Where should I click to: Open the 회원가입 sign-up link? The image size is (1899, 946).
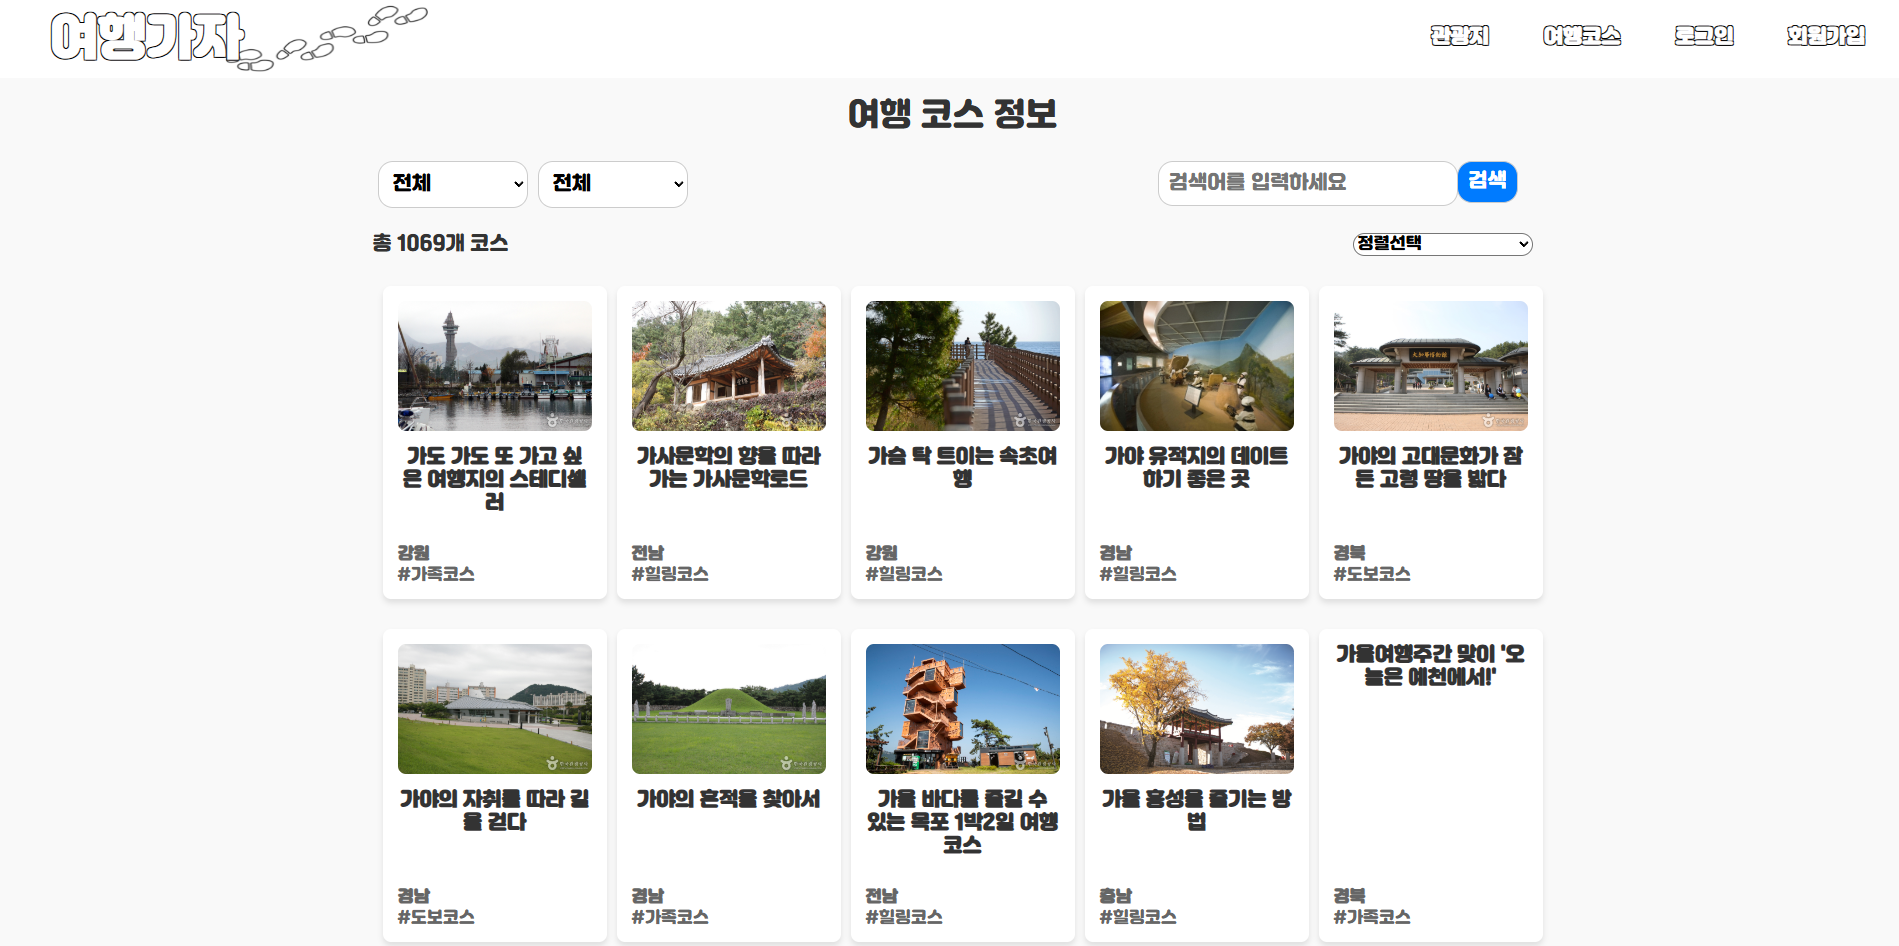[x=1826, y=36]
